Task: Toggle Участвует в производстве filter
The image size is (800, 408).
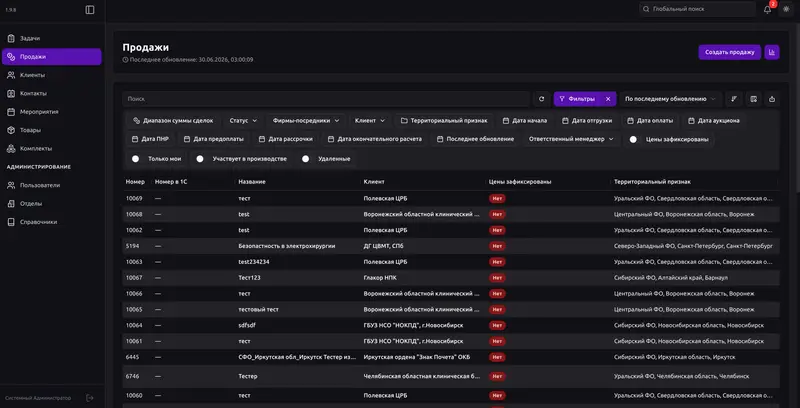Action: coord(200,159)
